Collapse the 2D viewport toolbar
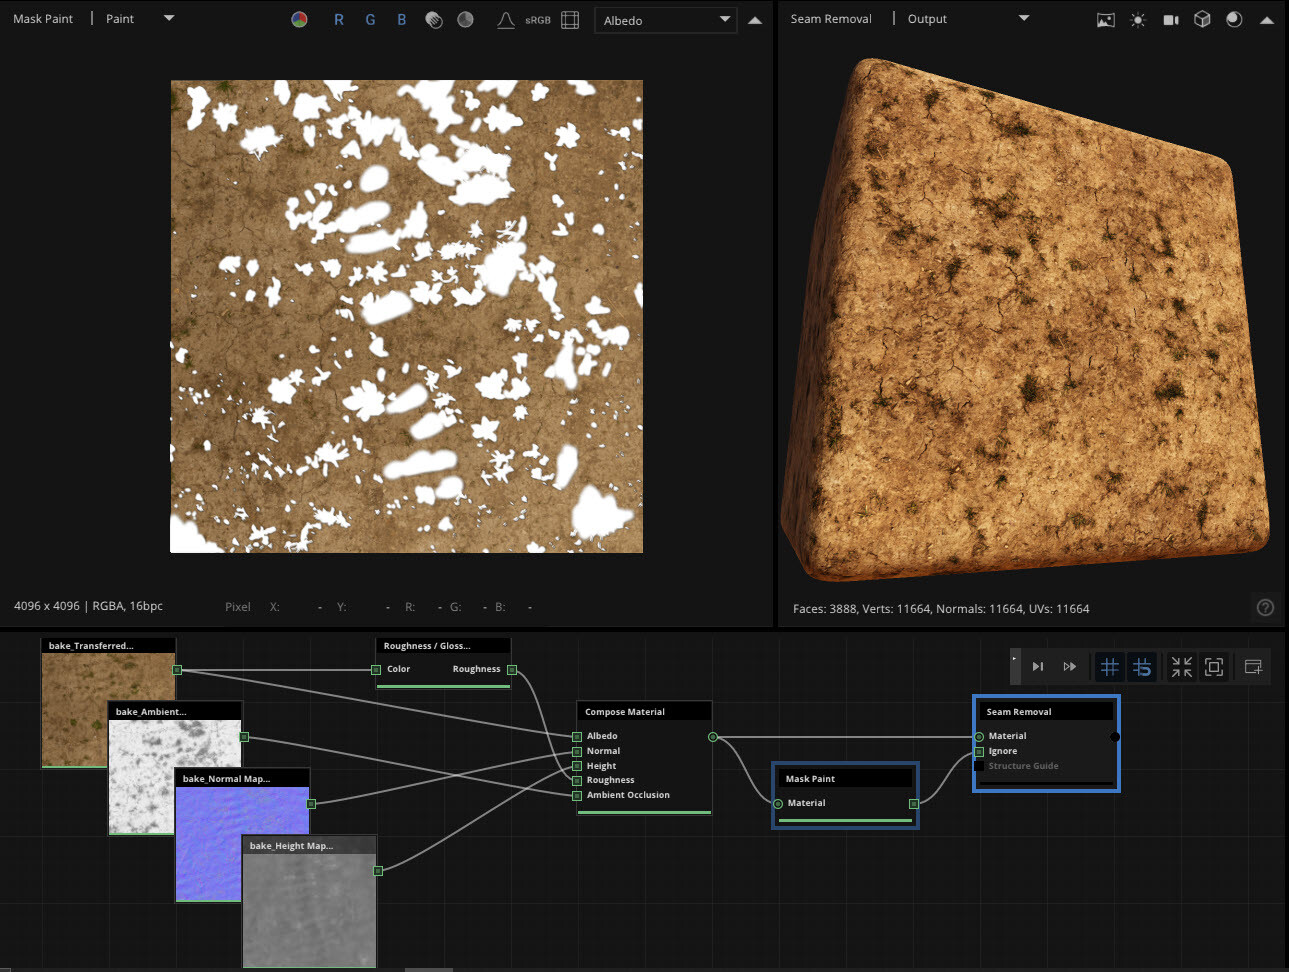 click(x=755, y=19)
